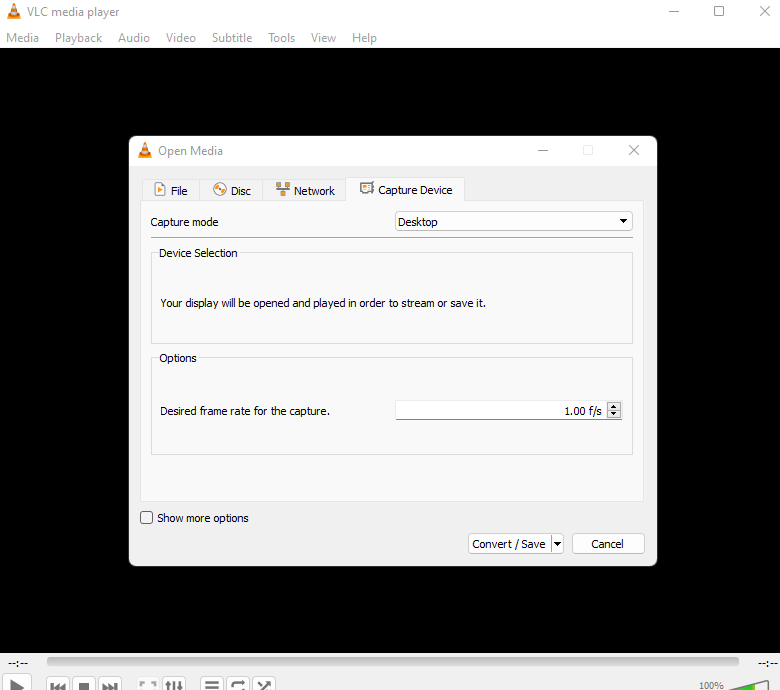Viewport: 780px width, 690px height.
Task: Switch to the File tab
Action: pos(171,191)
